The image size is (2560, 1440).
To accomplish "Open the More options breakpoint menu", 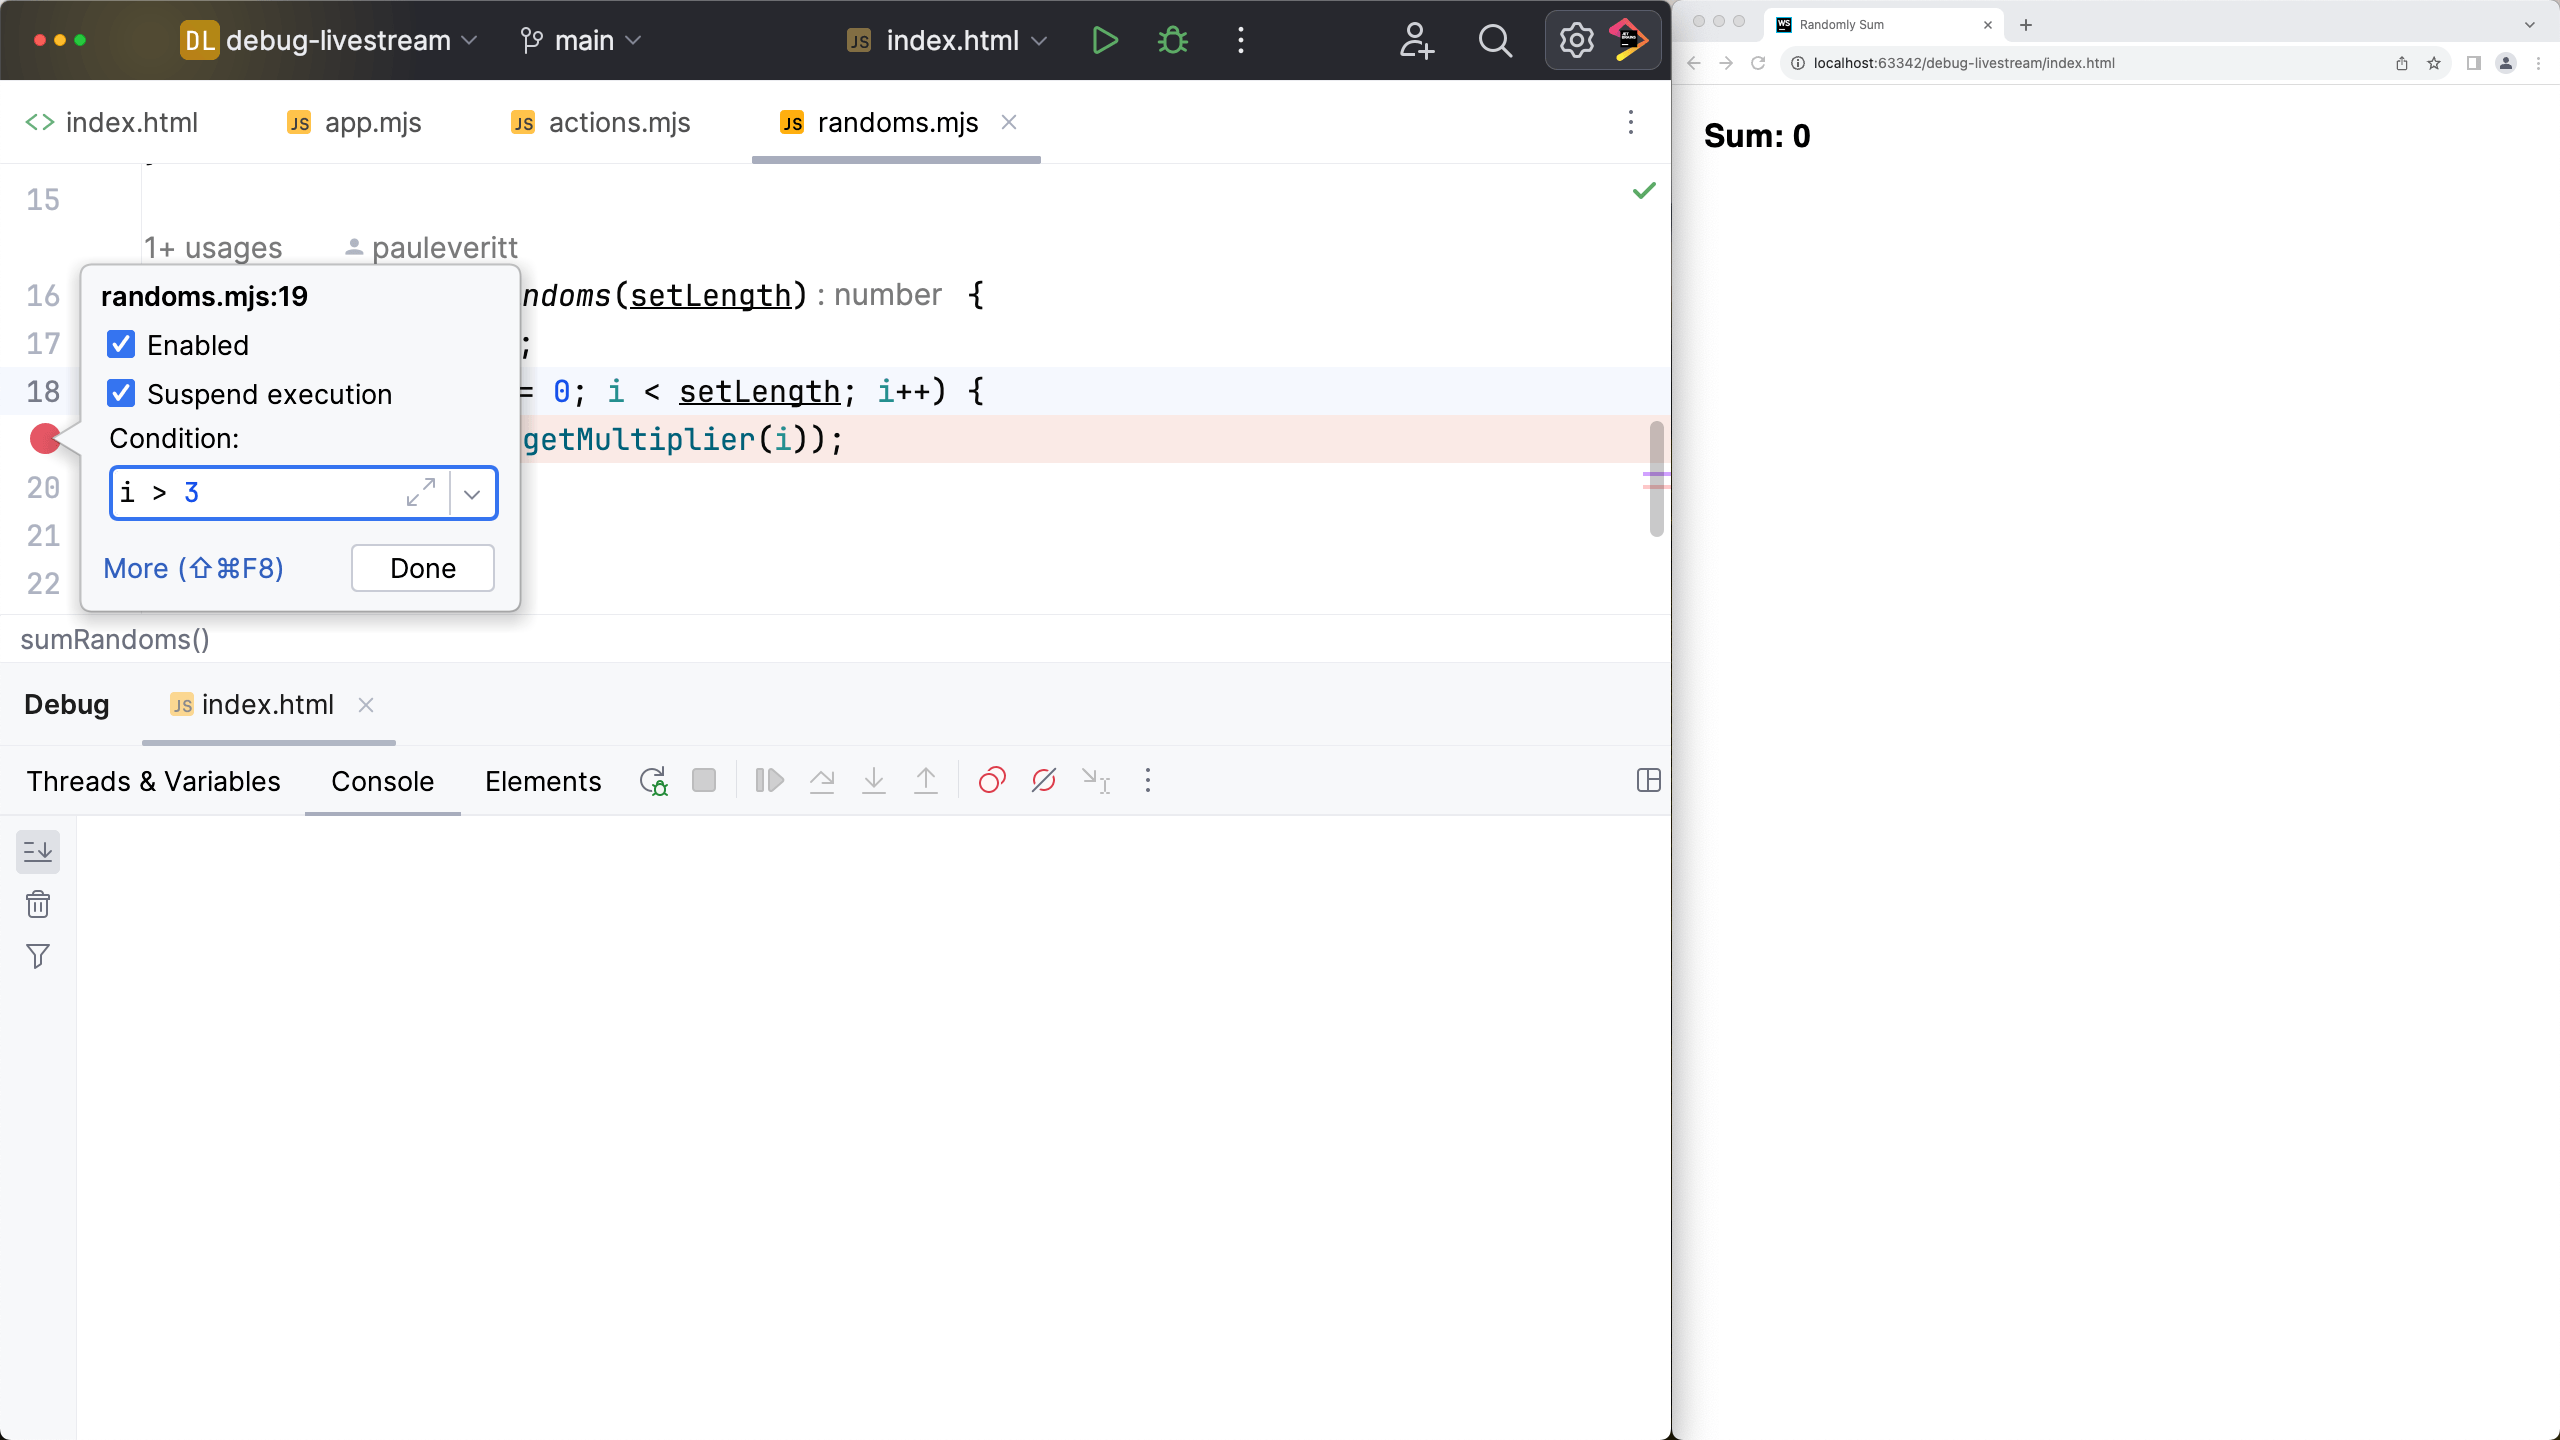I will 192,568.
